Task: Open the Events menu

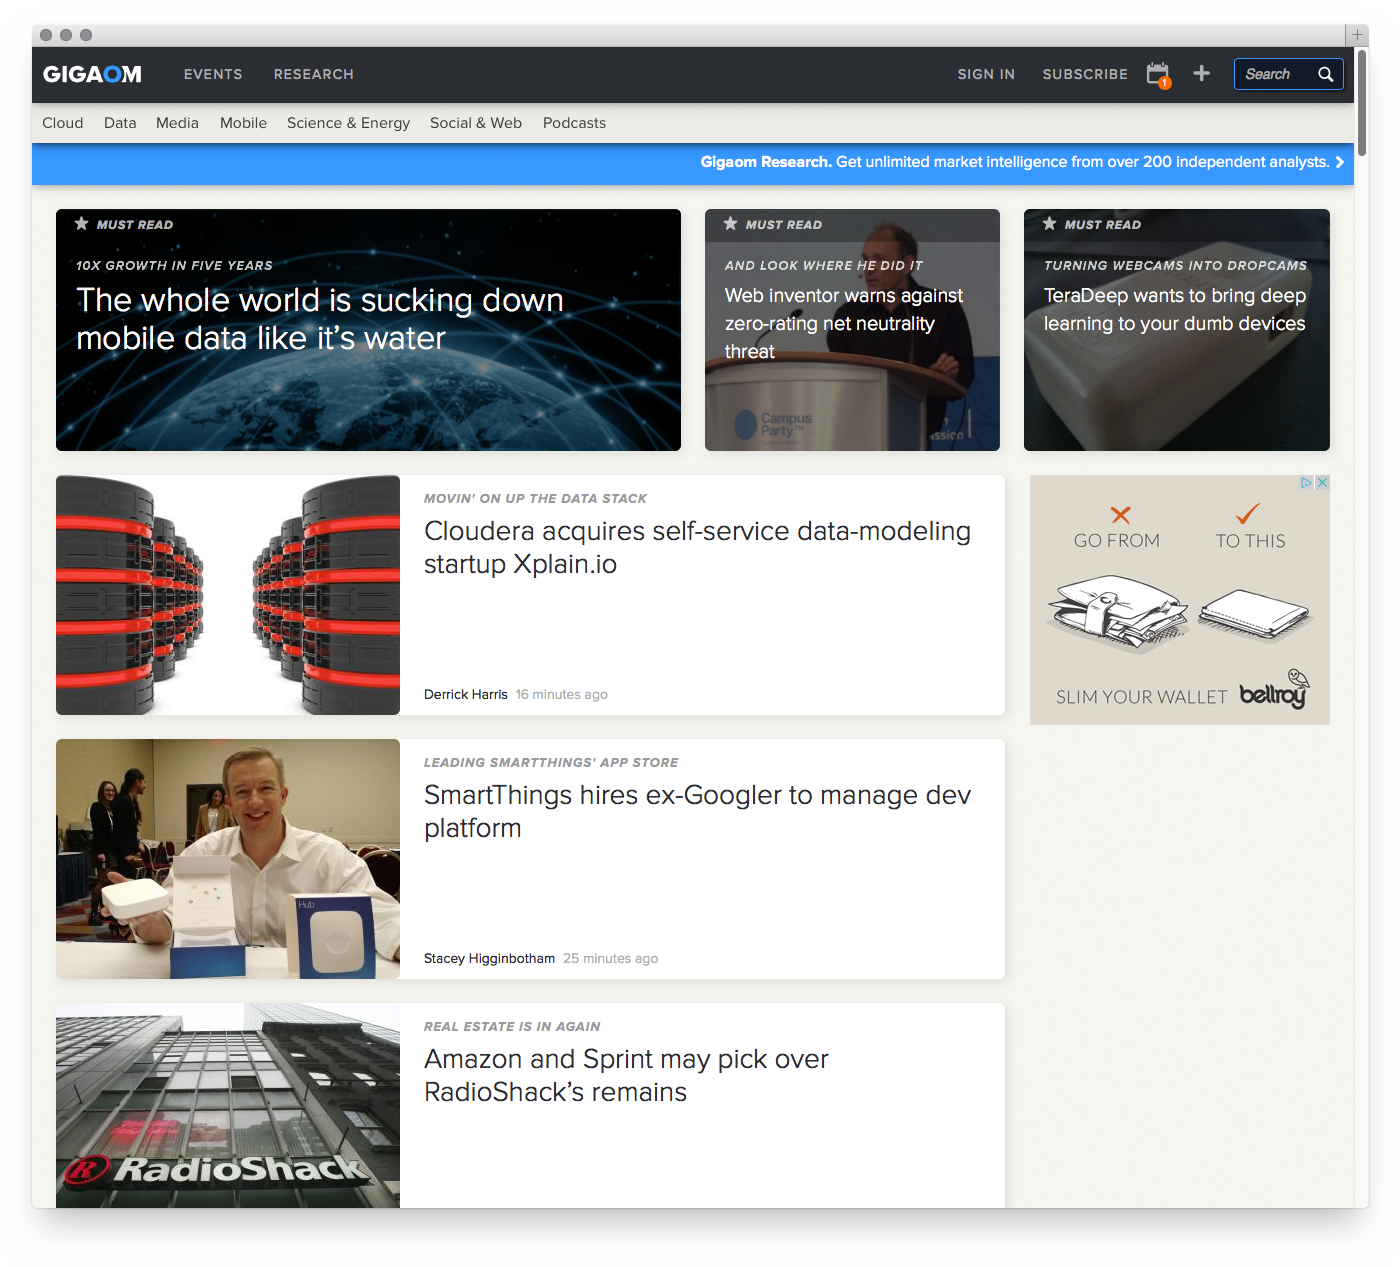Action: click(x=213, y=74)
